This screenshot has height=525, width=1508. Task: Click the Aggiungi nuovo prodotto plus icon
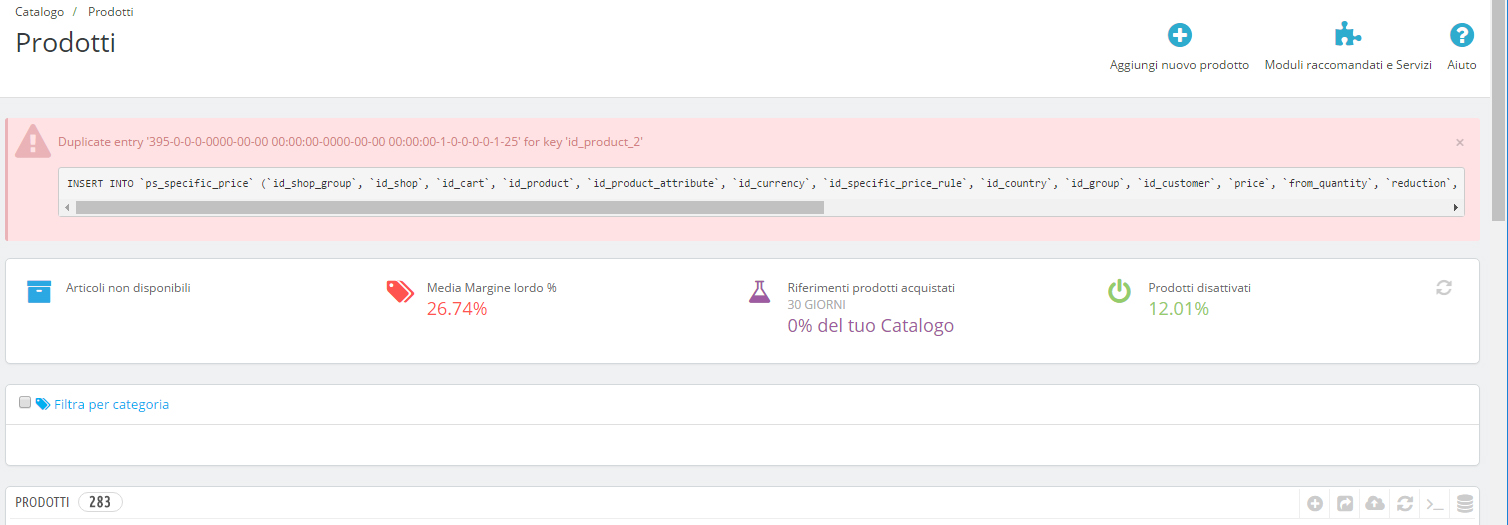pyautogui.click(x=1180, y=36)
